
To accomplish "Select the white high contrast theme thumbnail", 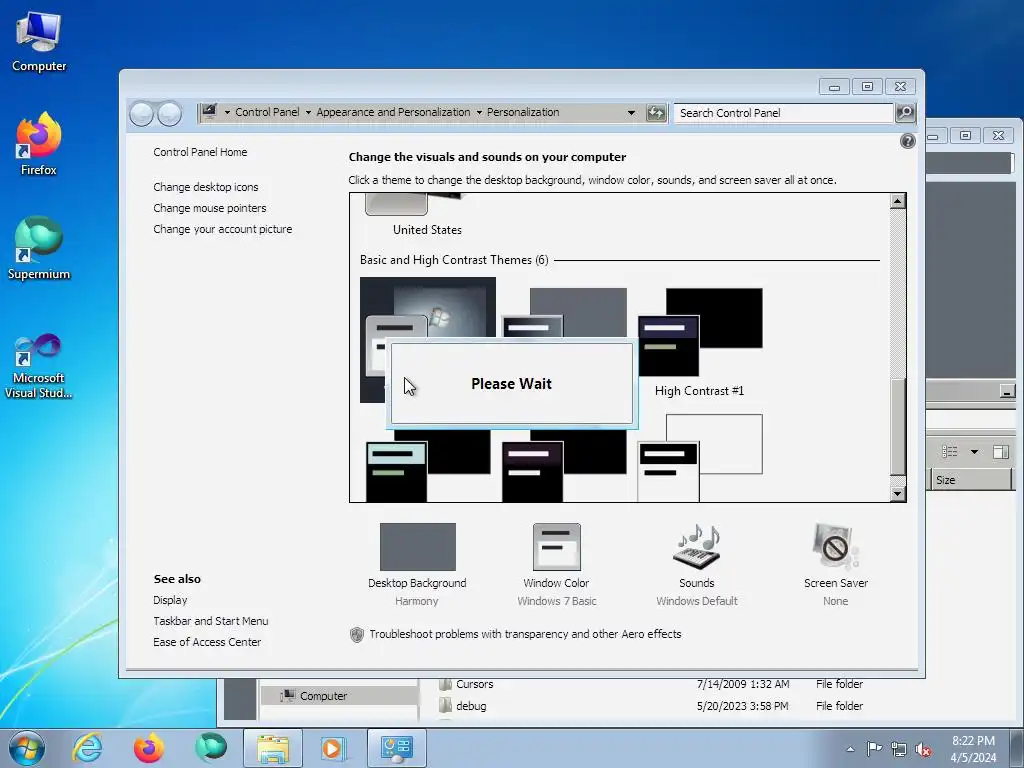I will [699, 458].
